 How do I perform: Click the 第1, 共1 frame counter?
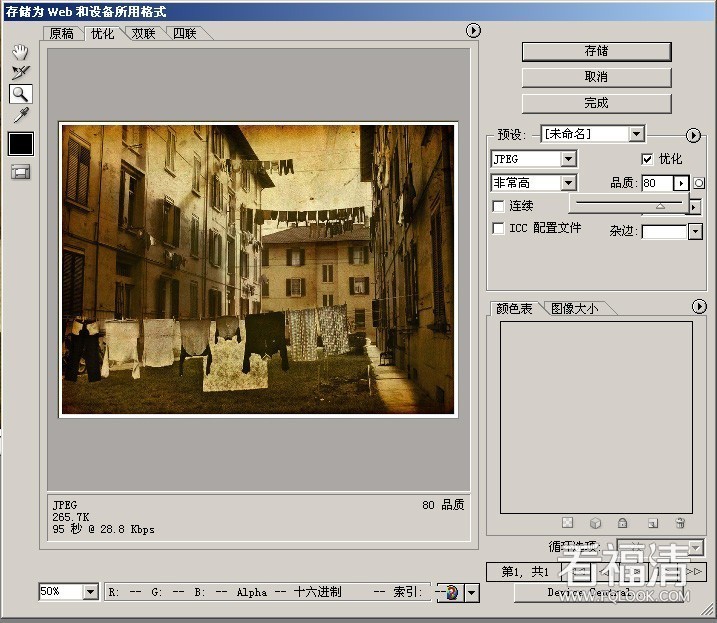click(525, 572)
